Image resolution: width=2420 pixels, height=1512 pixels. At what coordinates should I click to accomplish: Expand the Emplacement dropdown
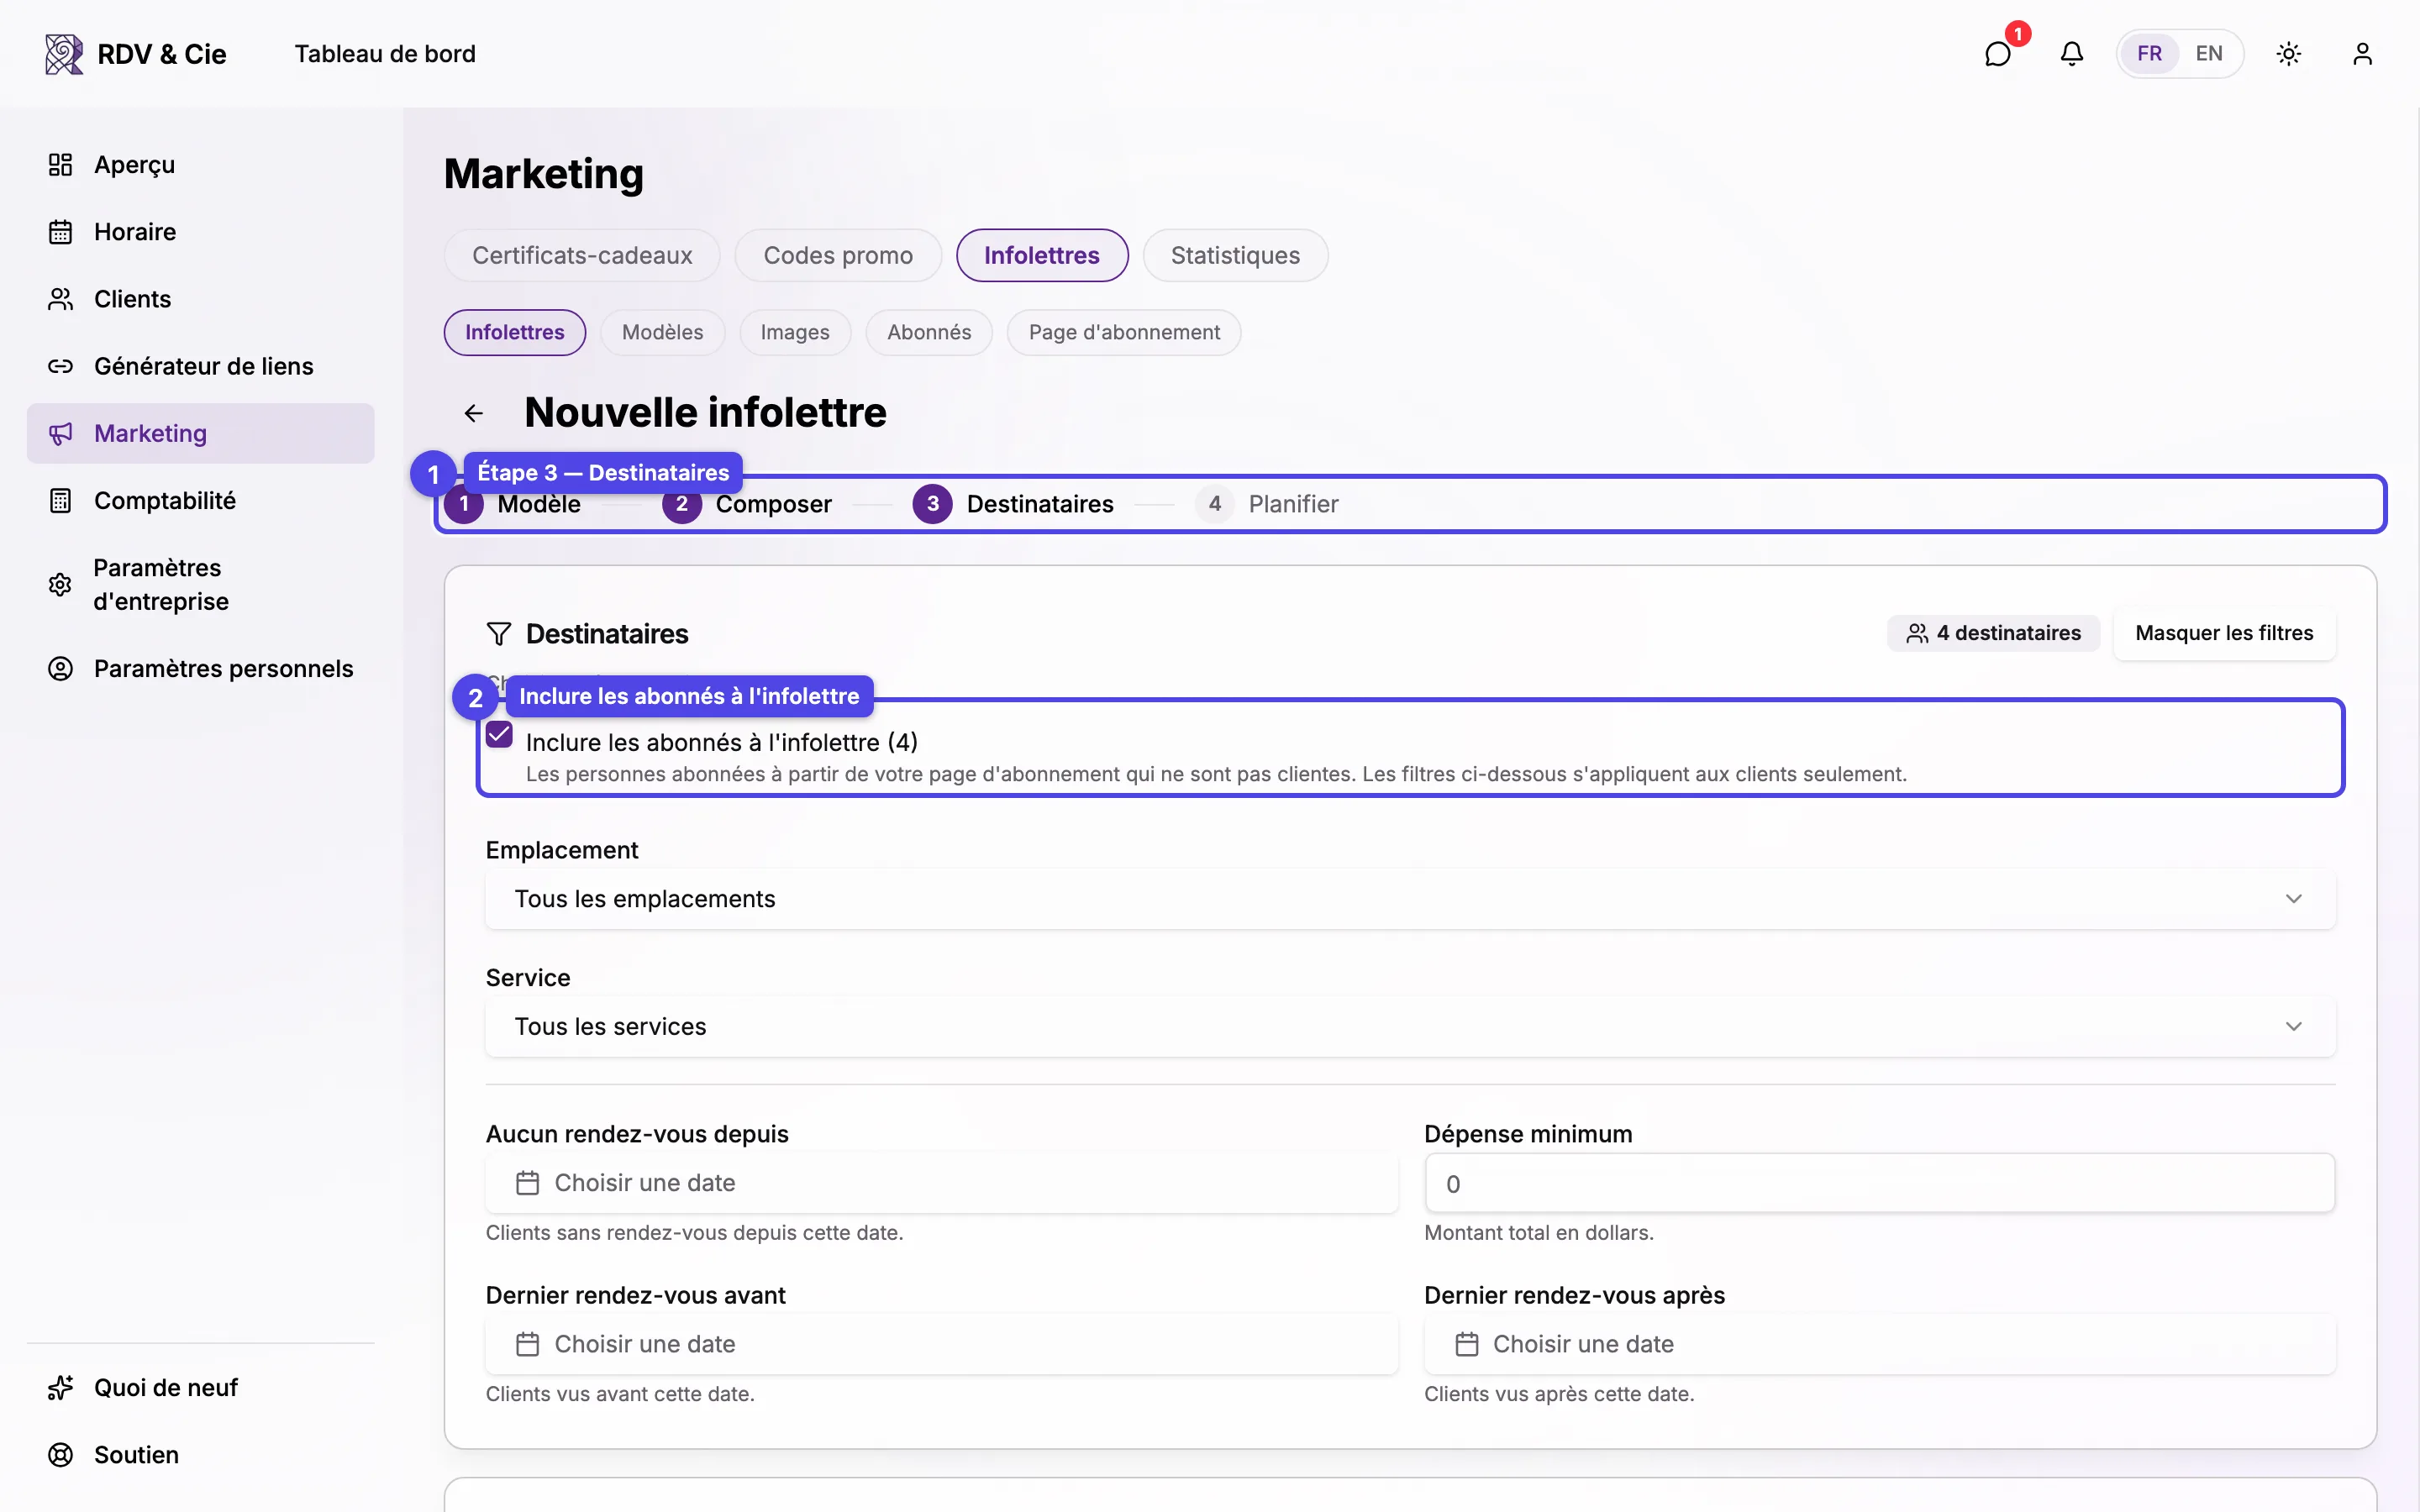[x=1410, y=899]
